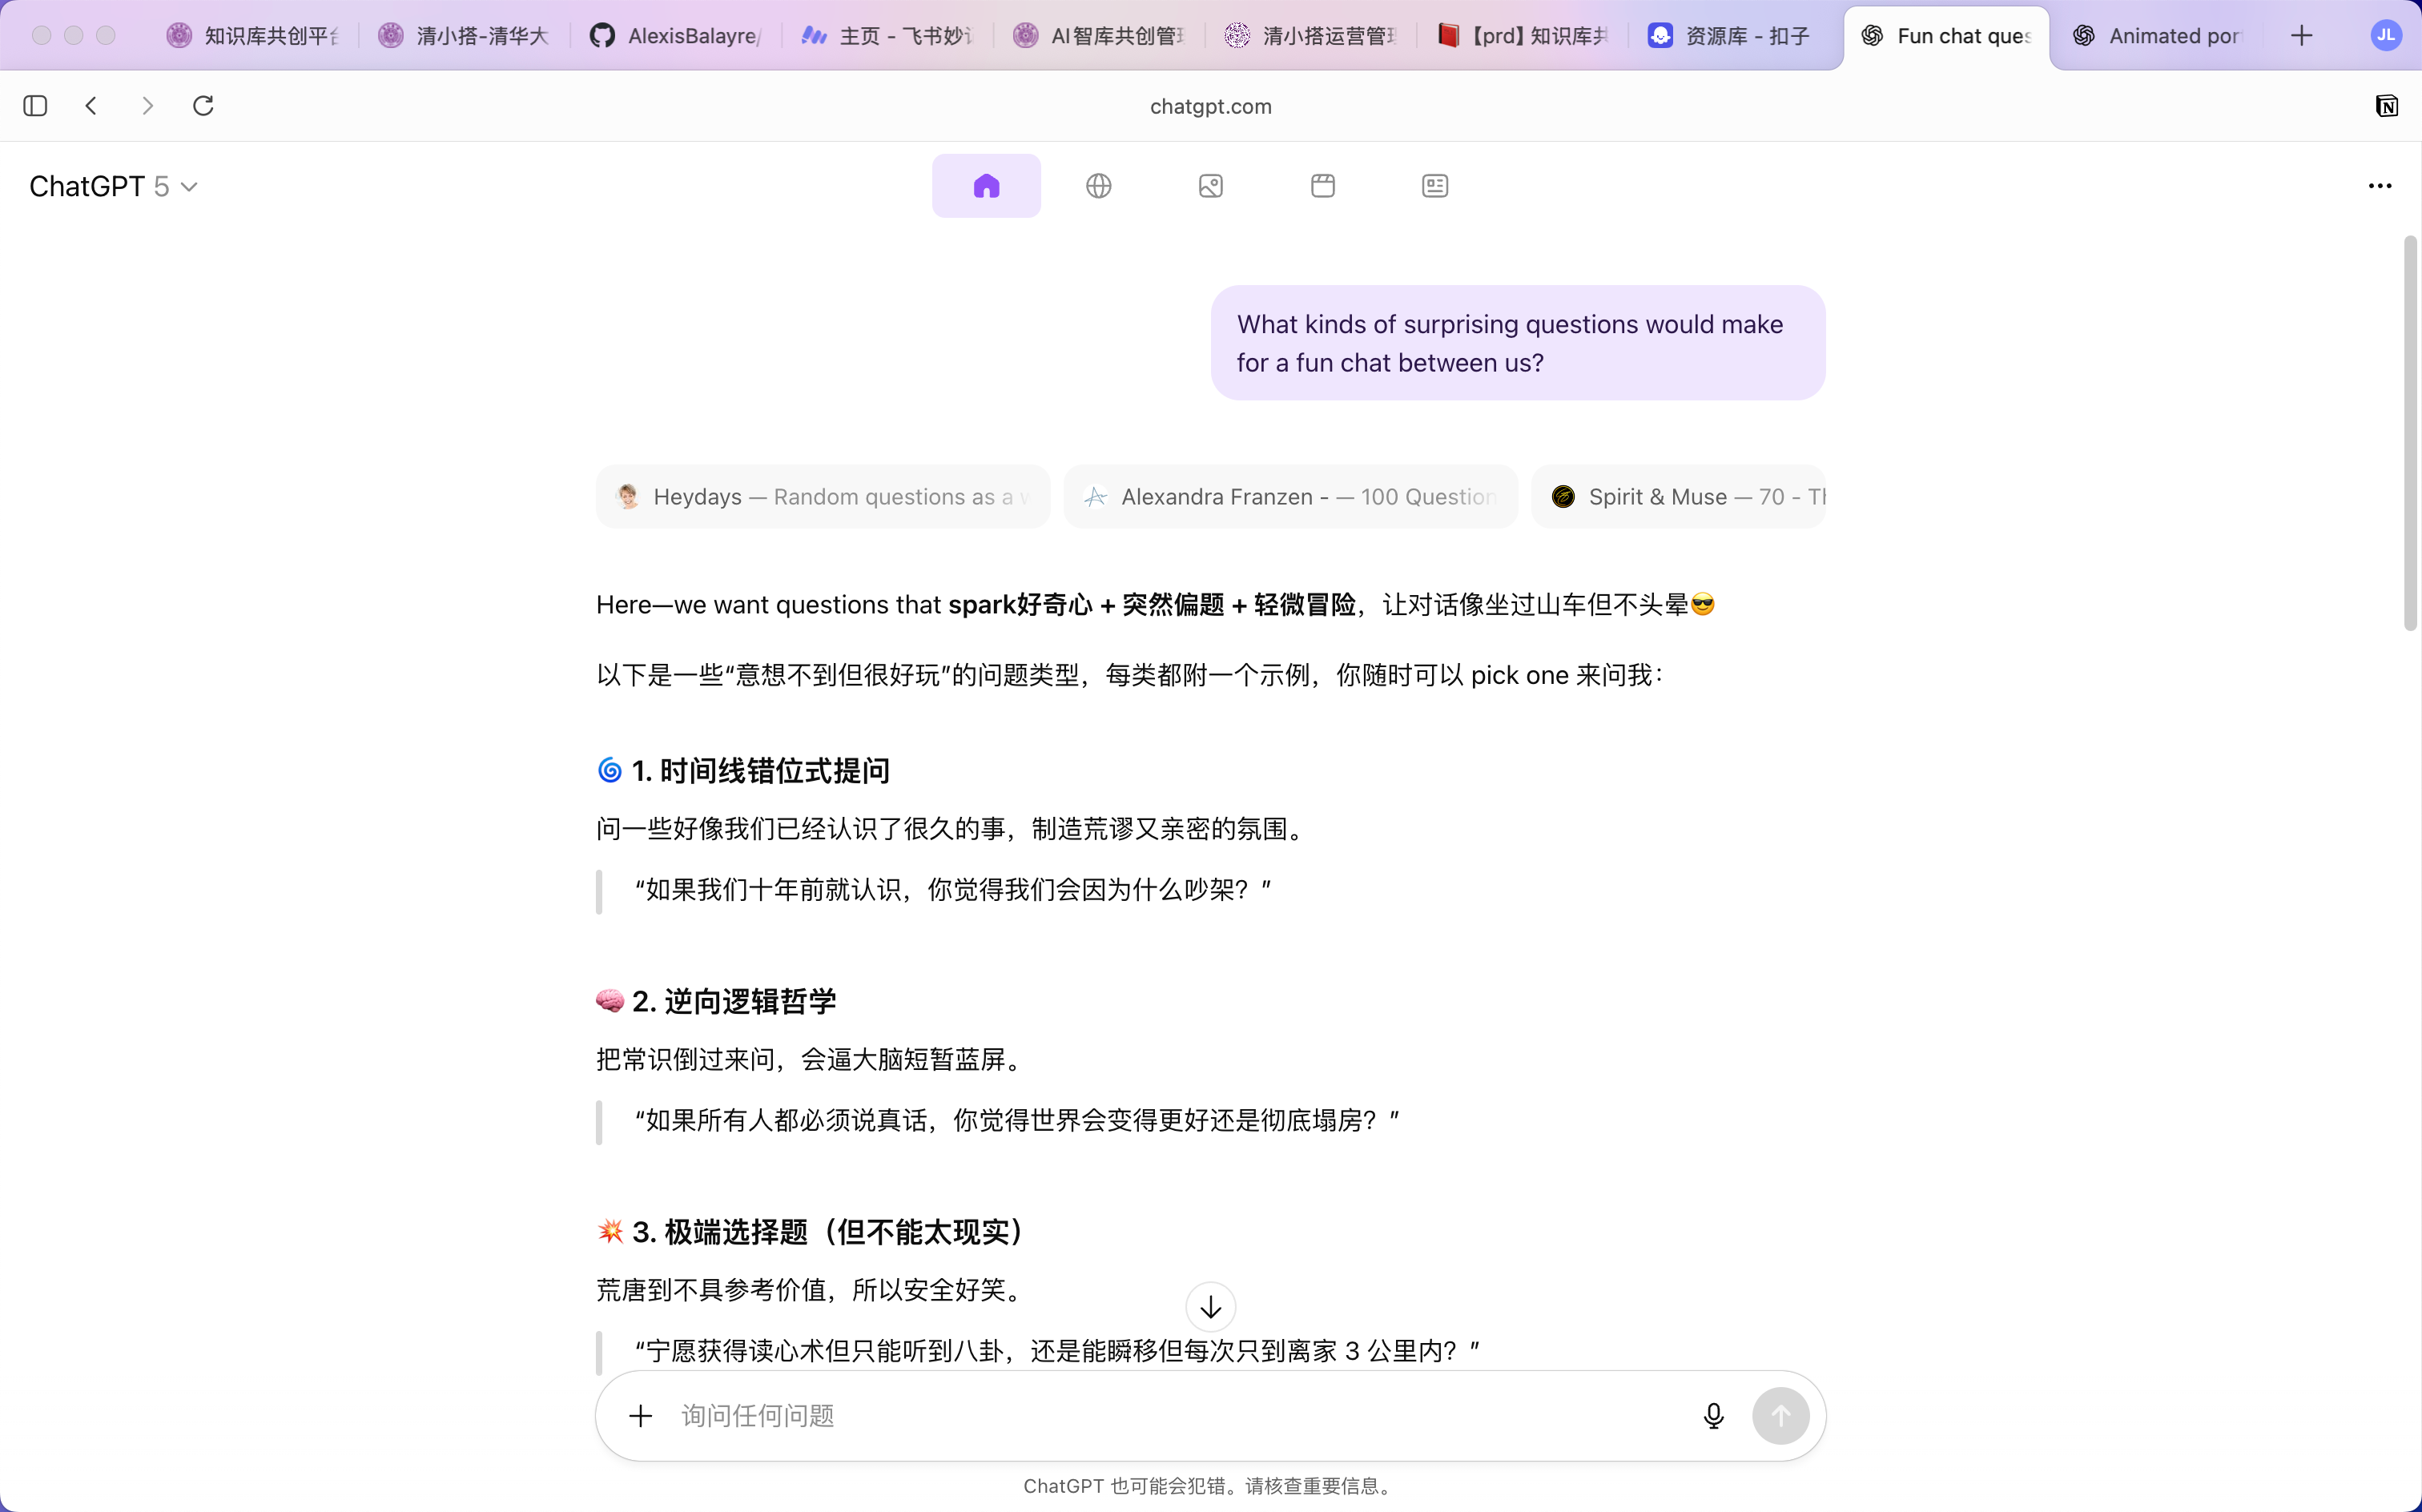The height and width of the screenshot is (1512, 2422).
Task: Click the calendar-style icon in top bar
Action: pyautogui.click(x=1322, y=186)
